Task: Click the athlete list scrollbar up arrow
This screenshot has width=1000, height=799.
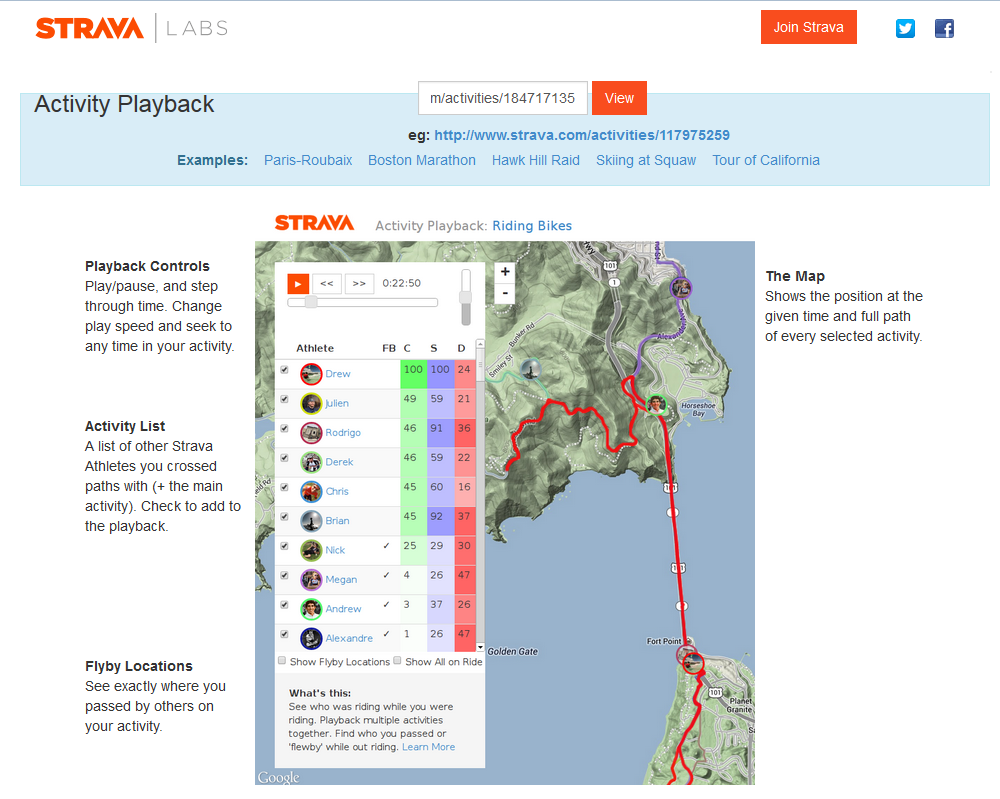Action: click(480, 344)
